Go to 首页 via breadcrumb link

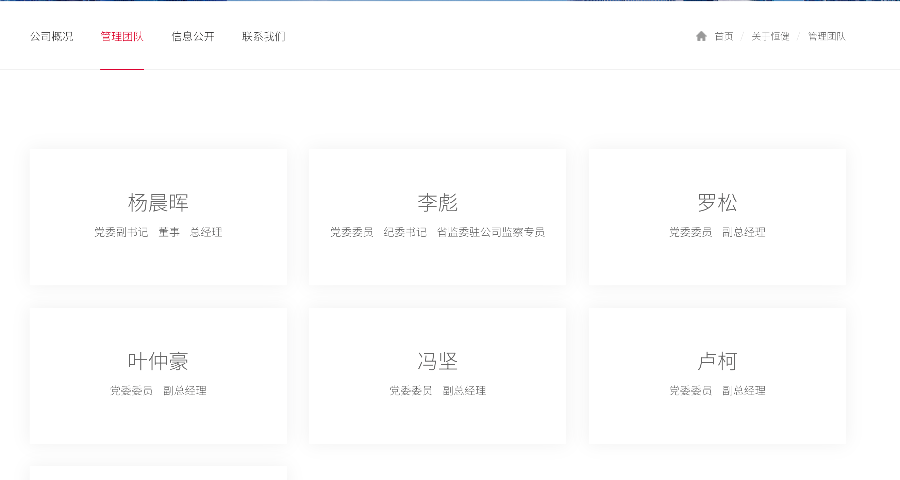click(724, 36)
